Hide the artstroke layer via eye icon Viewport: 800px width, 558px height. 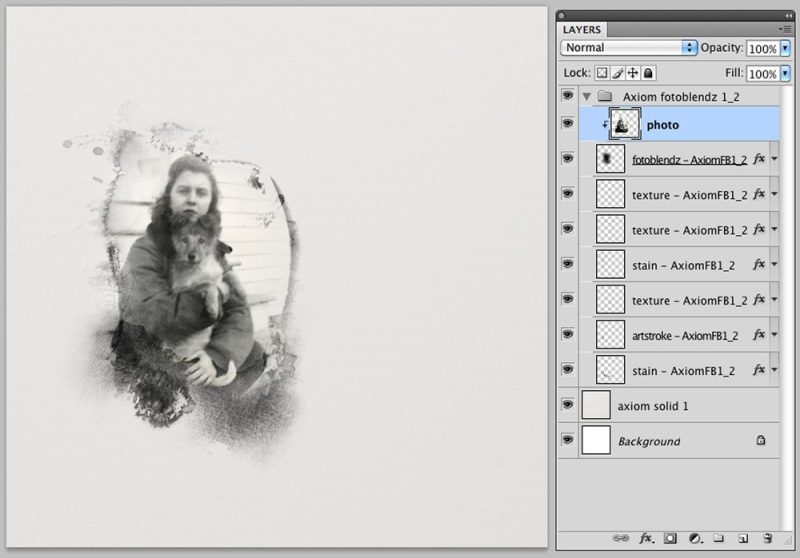(x=567, y=335)
